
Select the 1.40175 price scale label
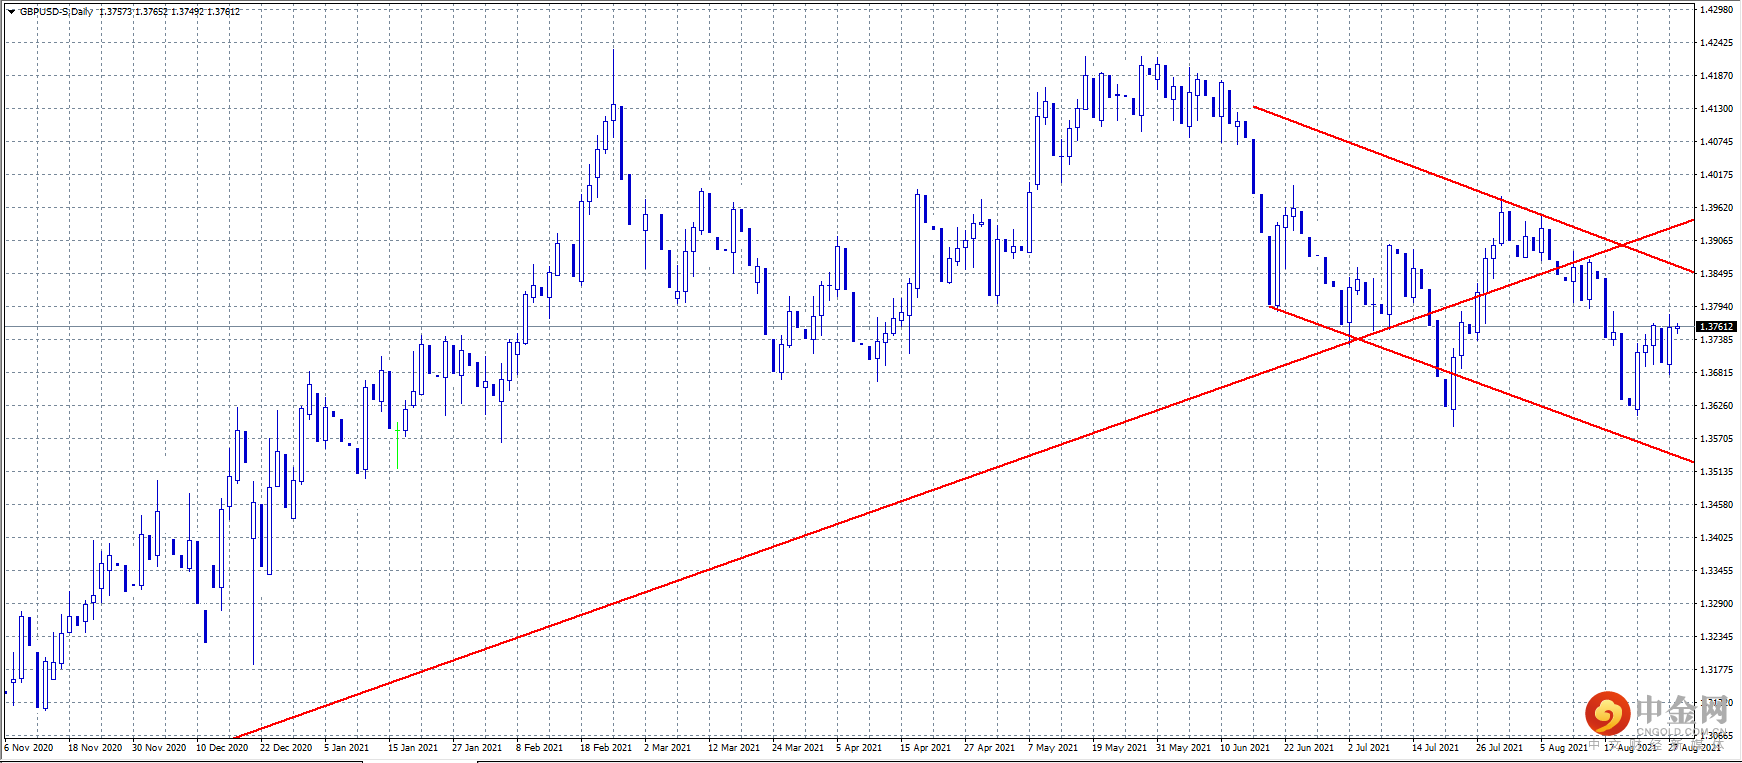(x=1716, y=175)
